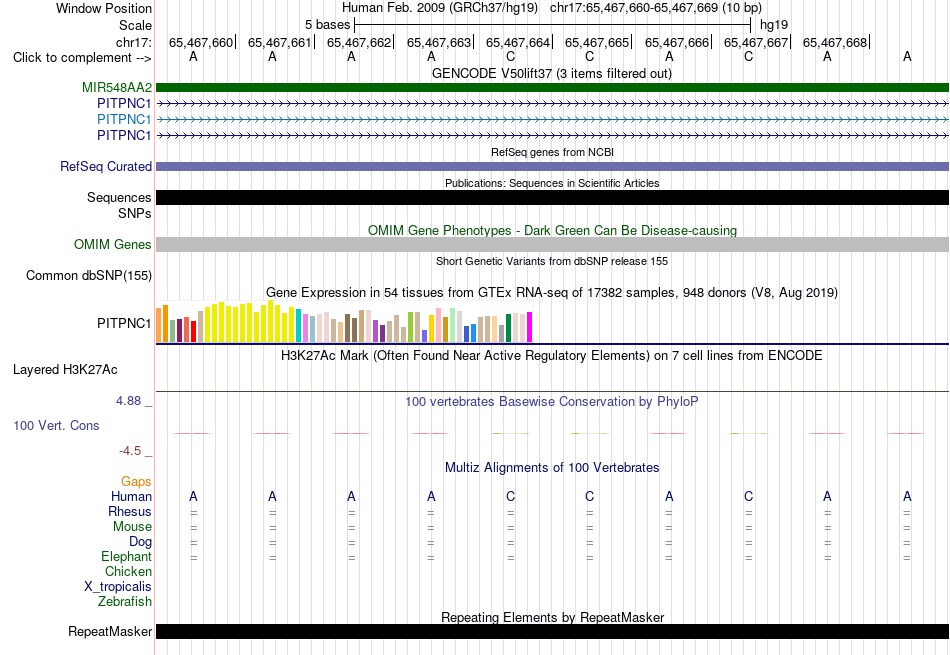Click the magenta last bar in GTEx chart
The image size is (950, 655).
(x=530, y=327)
